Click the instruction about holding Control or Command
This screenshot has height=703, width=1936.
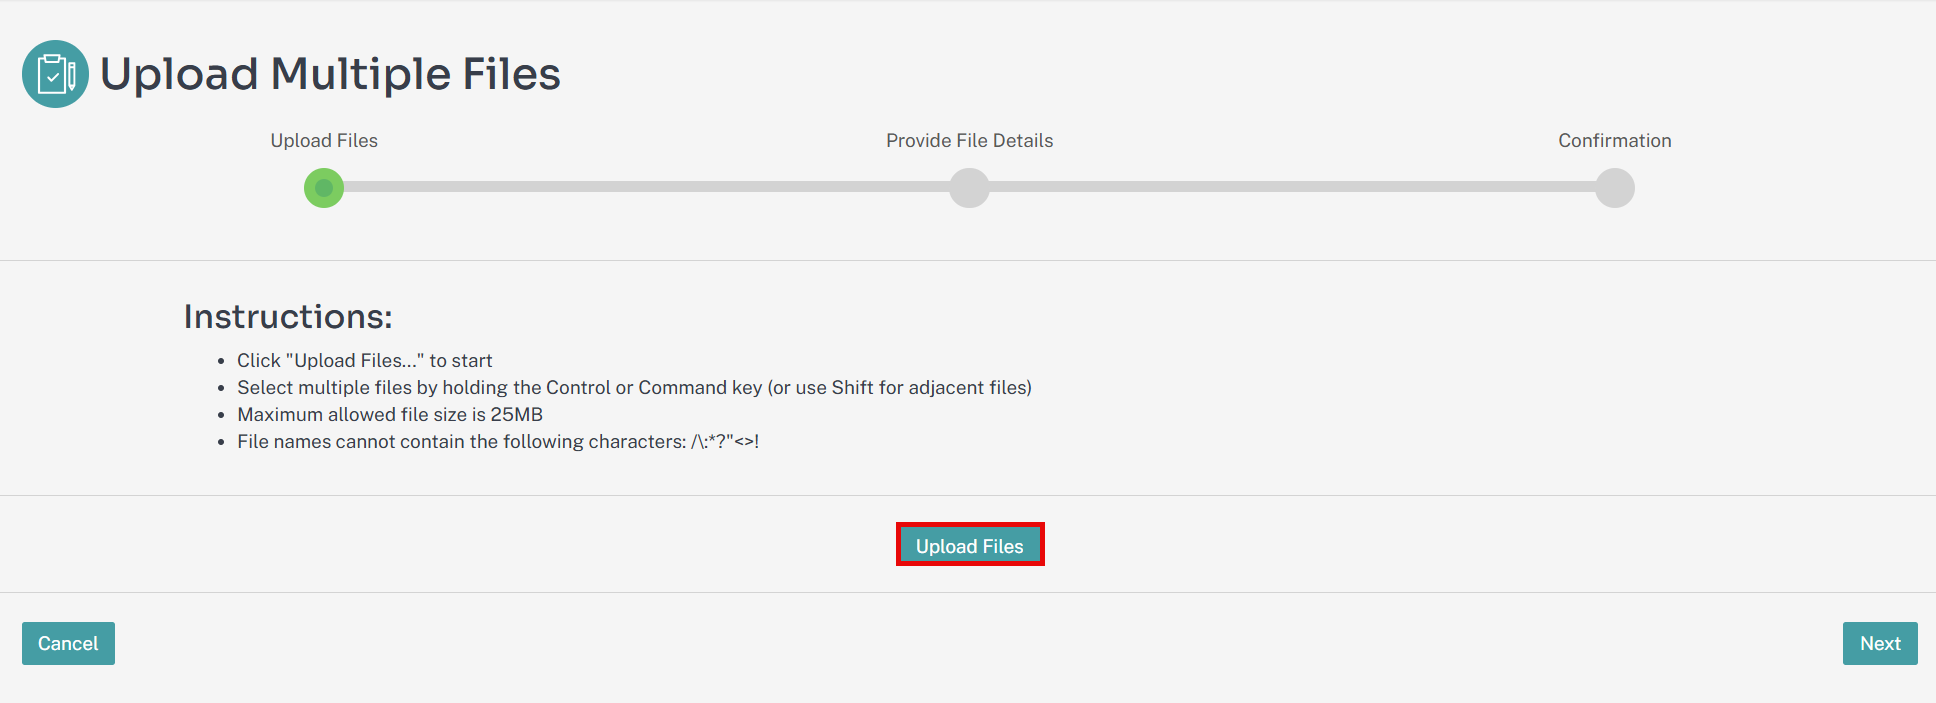click(634, 387)
